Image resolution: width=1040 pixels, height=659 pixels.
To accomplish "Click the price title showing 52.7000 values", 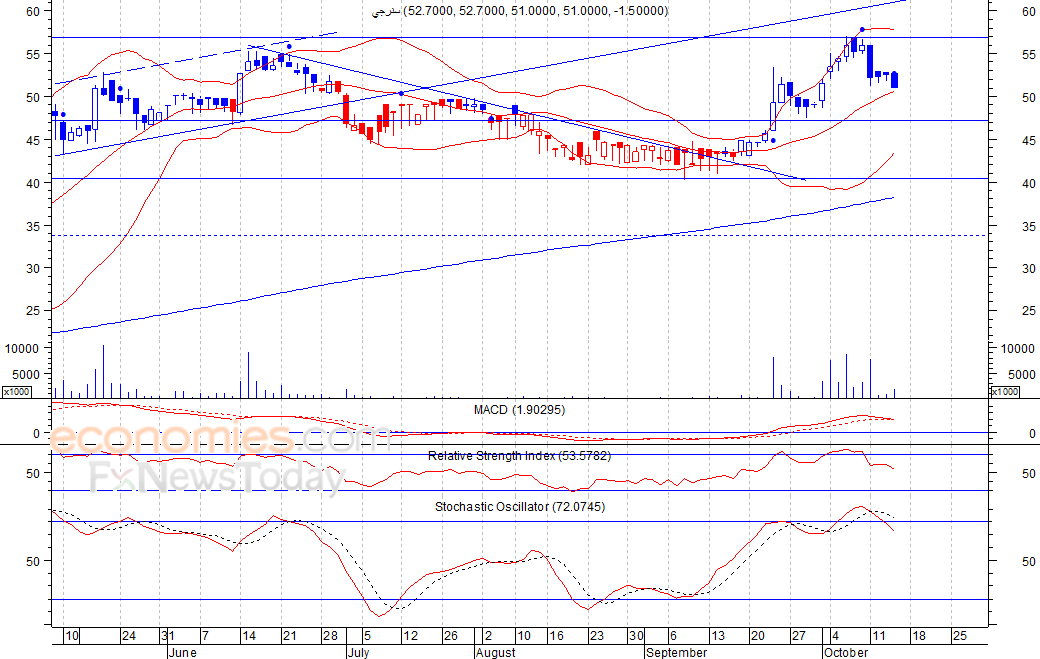I will point(519,11).
